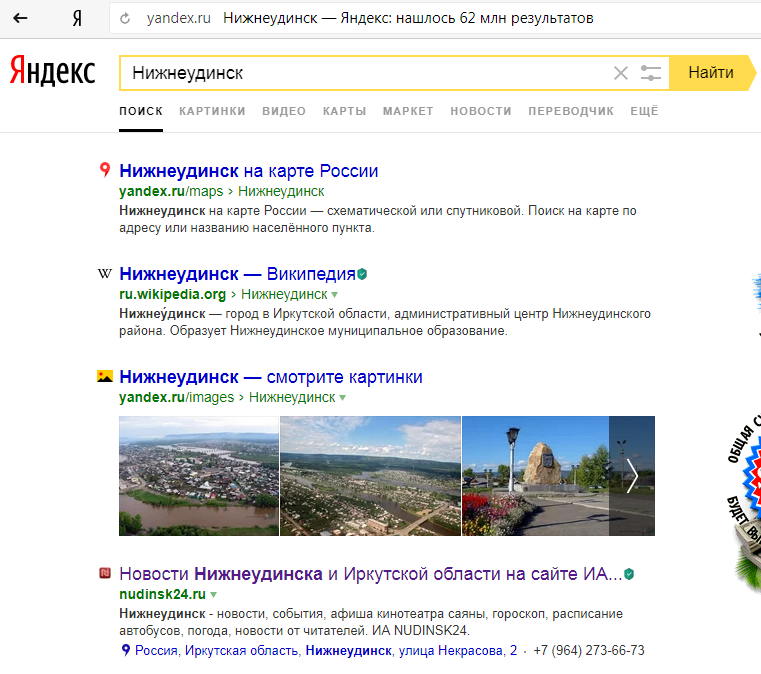Click the nudinsk24 red favicon
The image size is (761, 674).
[105, 573]
